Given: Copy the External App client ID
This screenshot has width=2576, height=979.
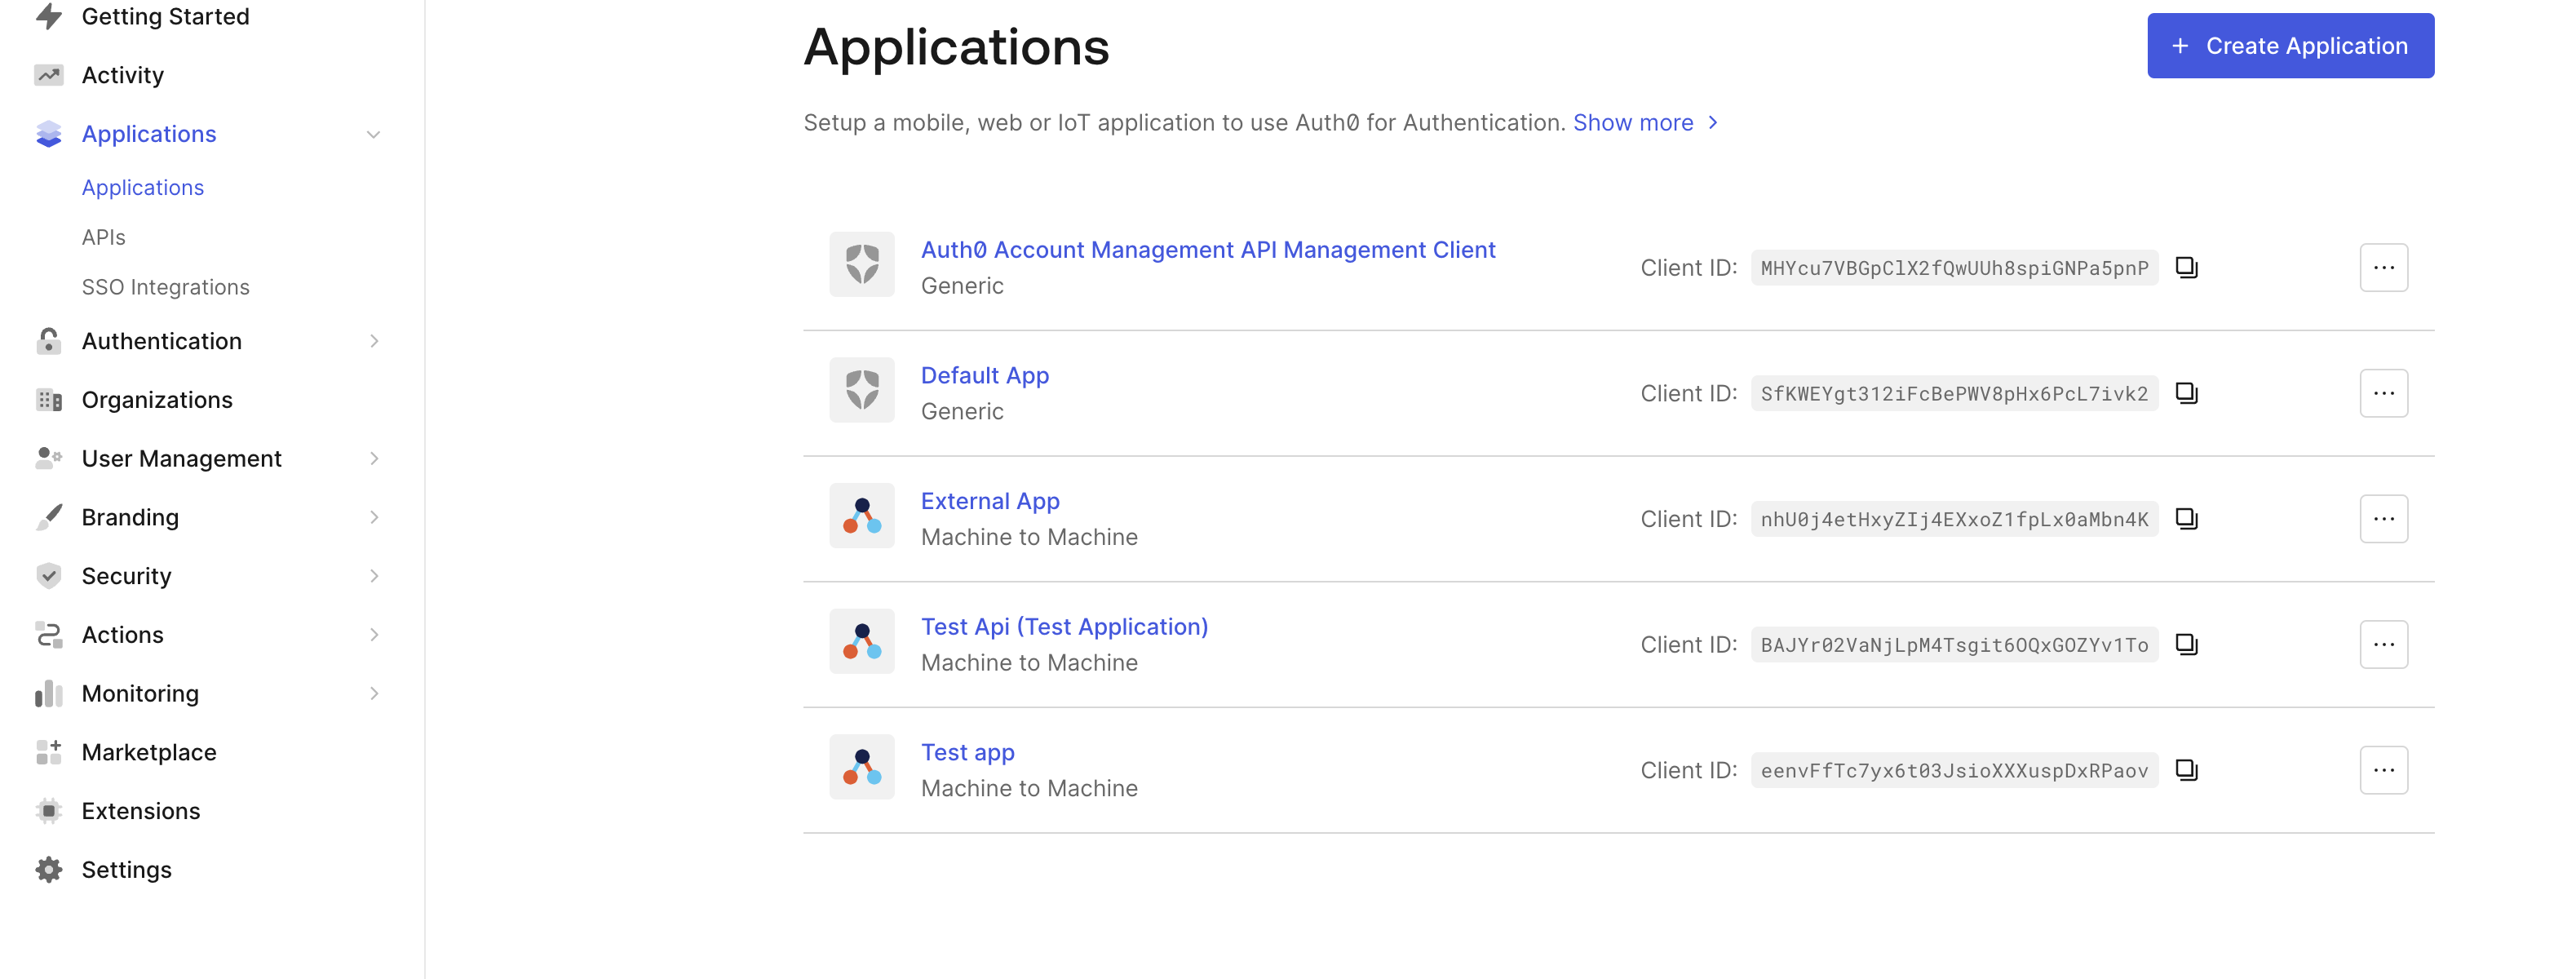Looking at the screenshot, I should point(2186,519).
